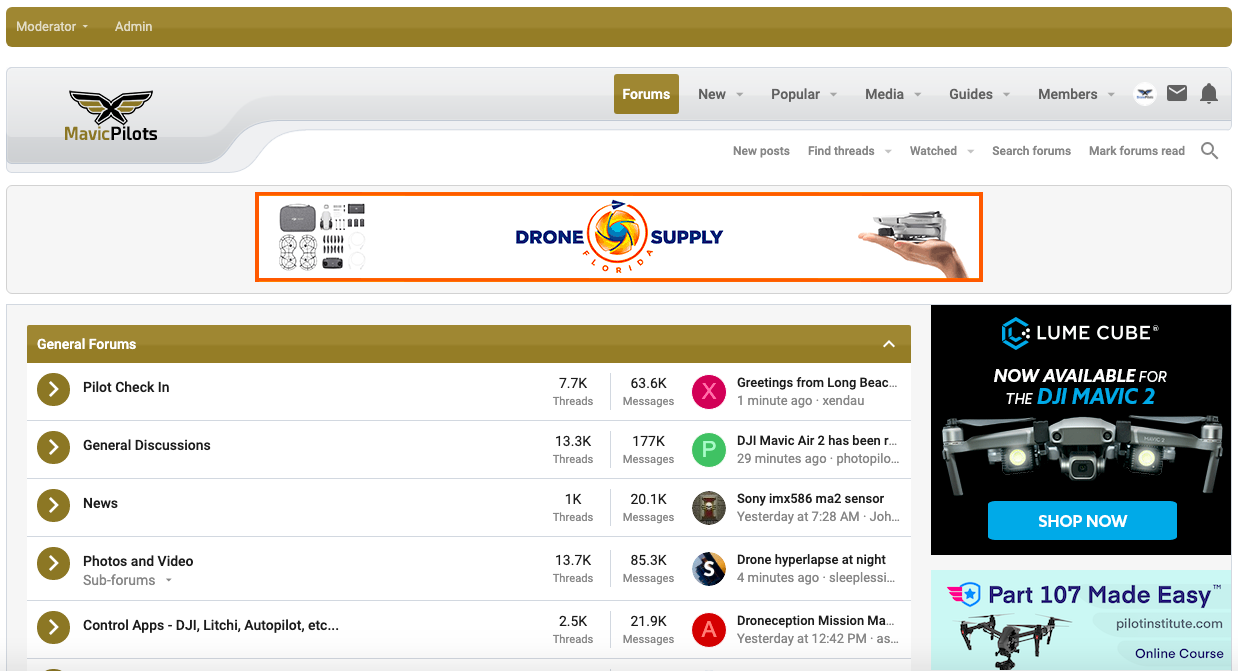Open the green P avatar for photopilot
The image size is (1238, 671).
click(x=709, y=449)
